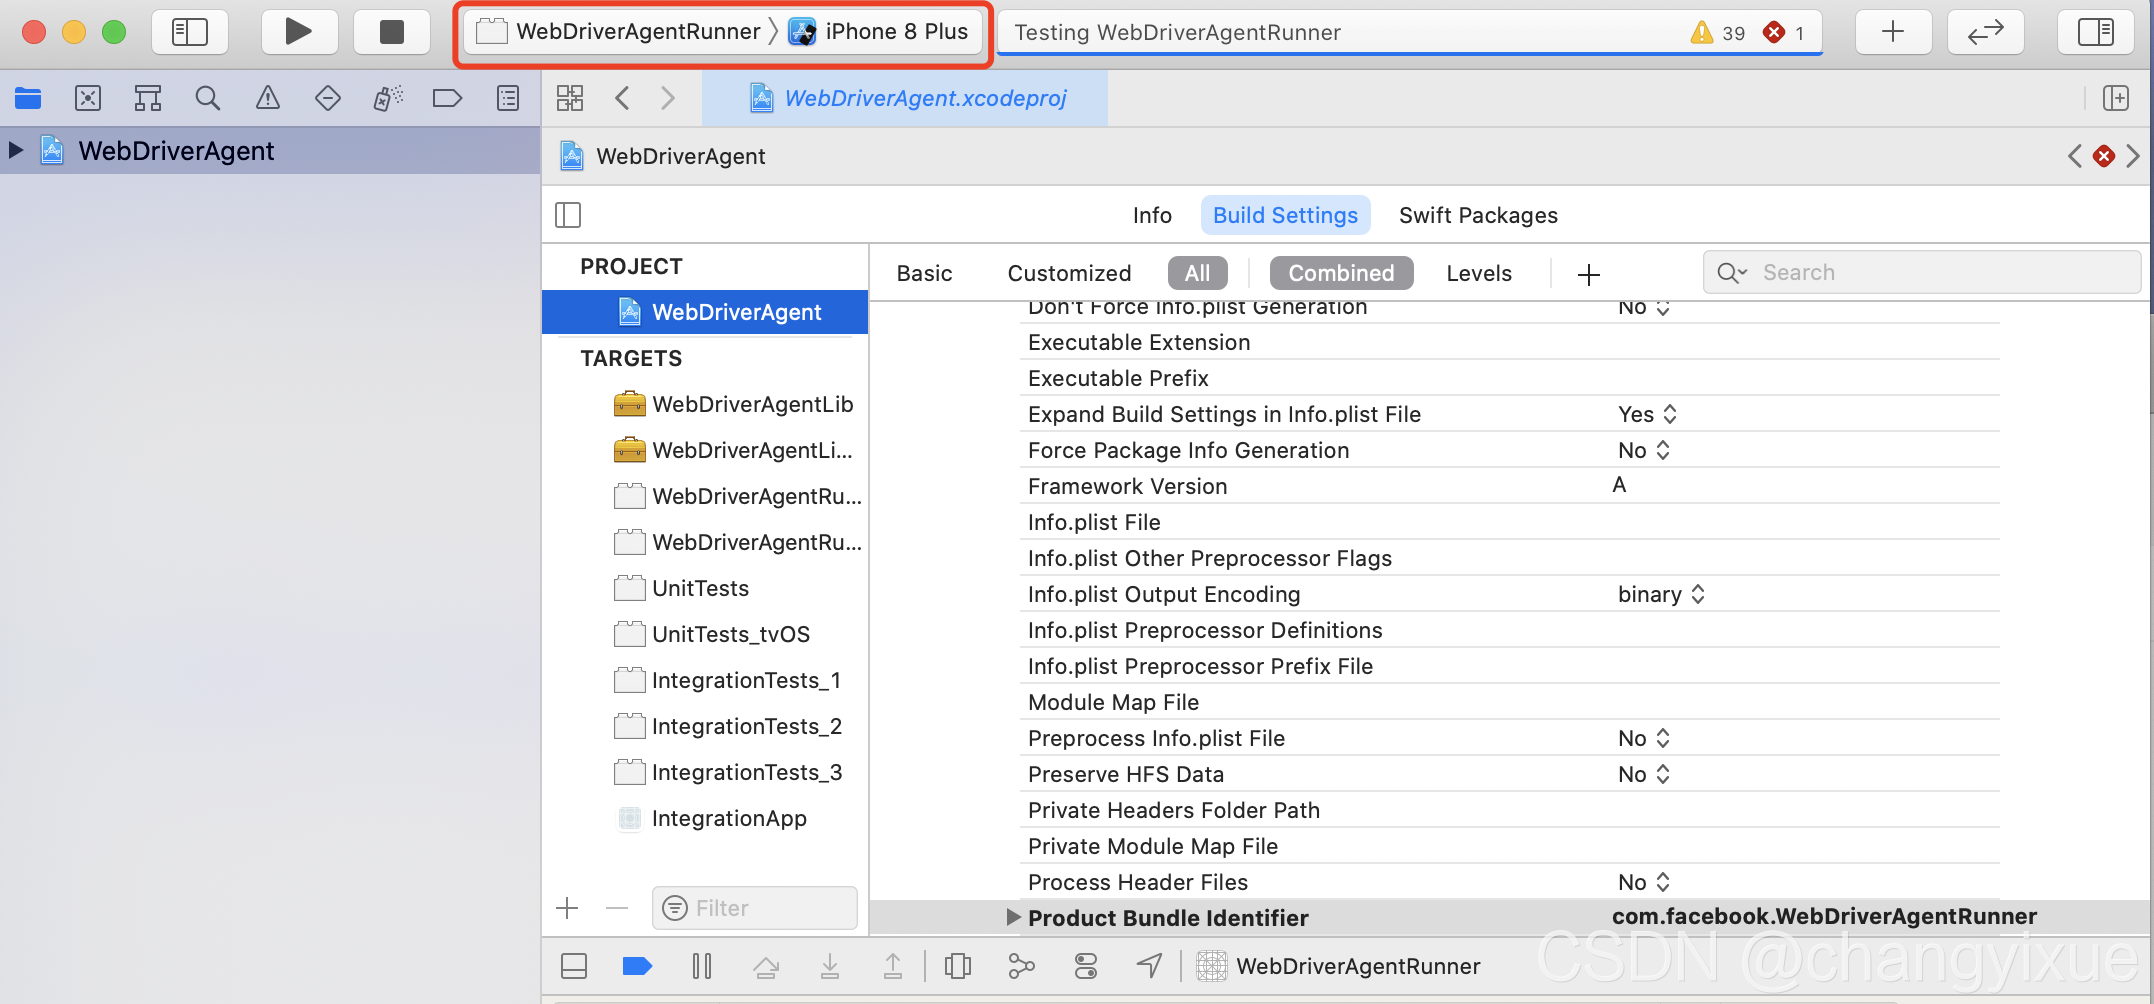
Task: Switch to the Swift Packages tab
Action: click(x=1478, y=215)
